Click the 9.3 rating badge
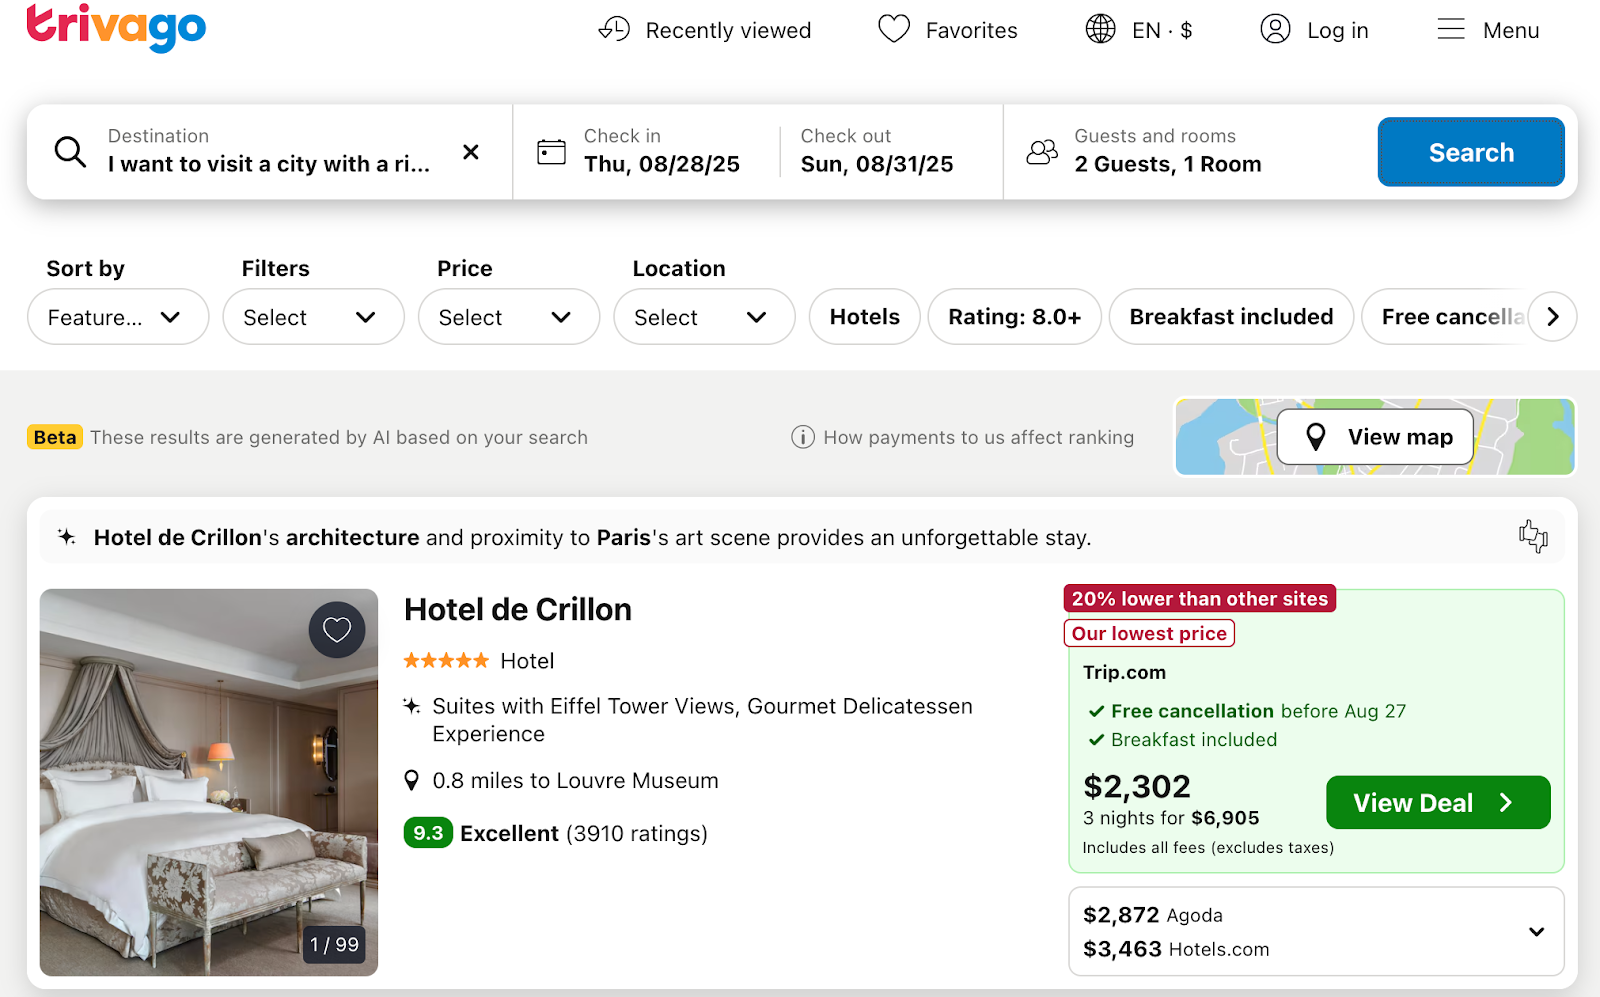This screenshot has height=997, width=1600. pos(428,833)
